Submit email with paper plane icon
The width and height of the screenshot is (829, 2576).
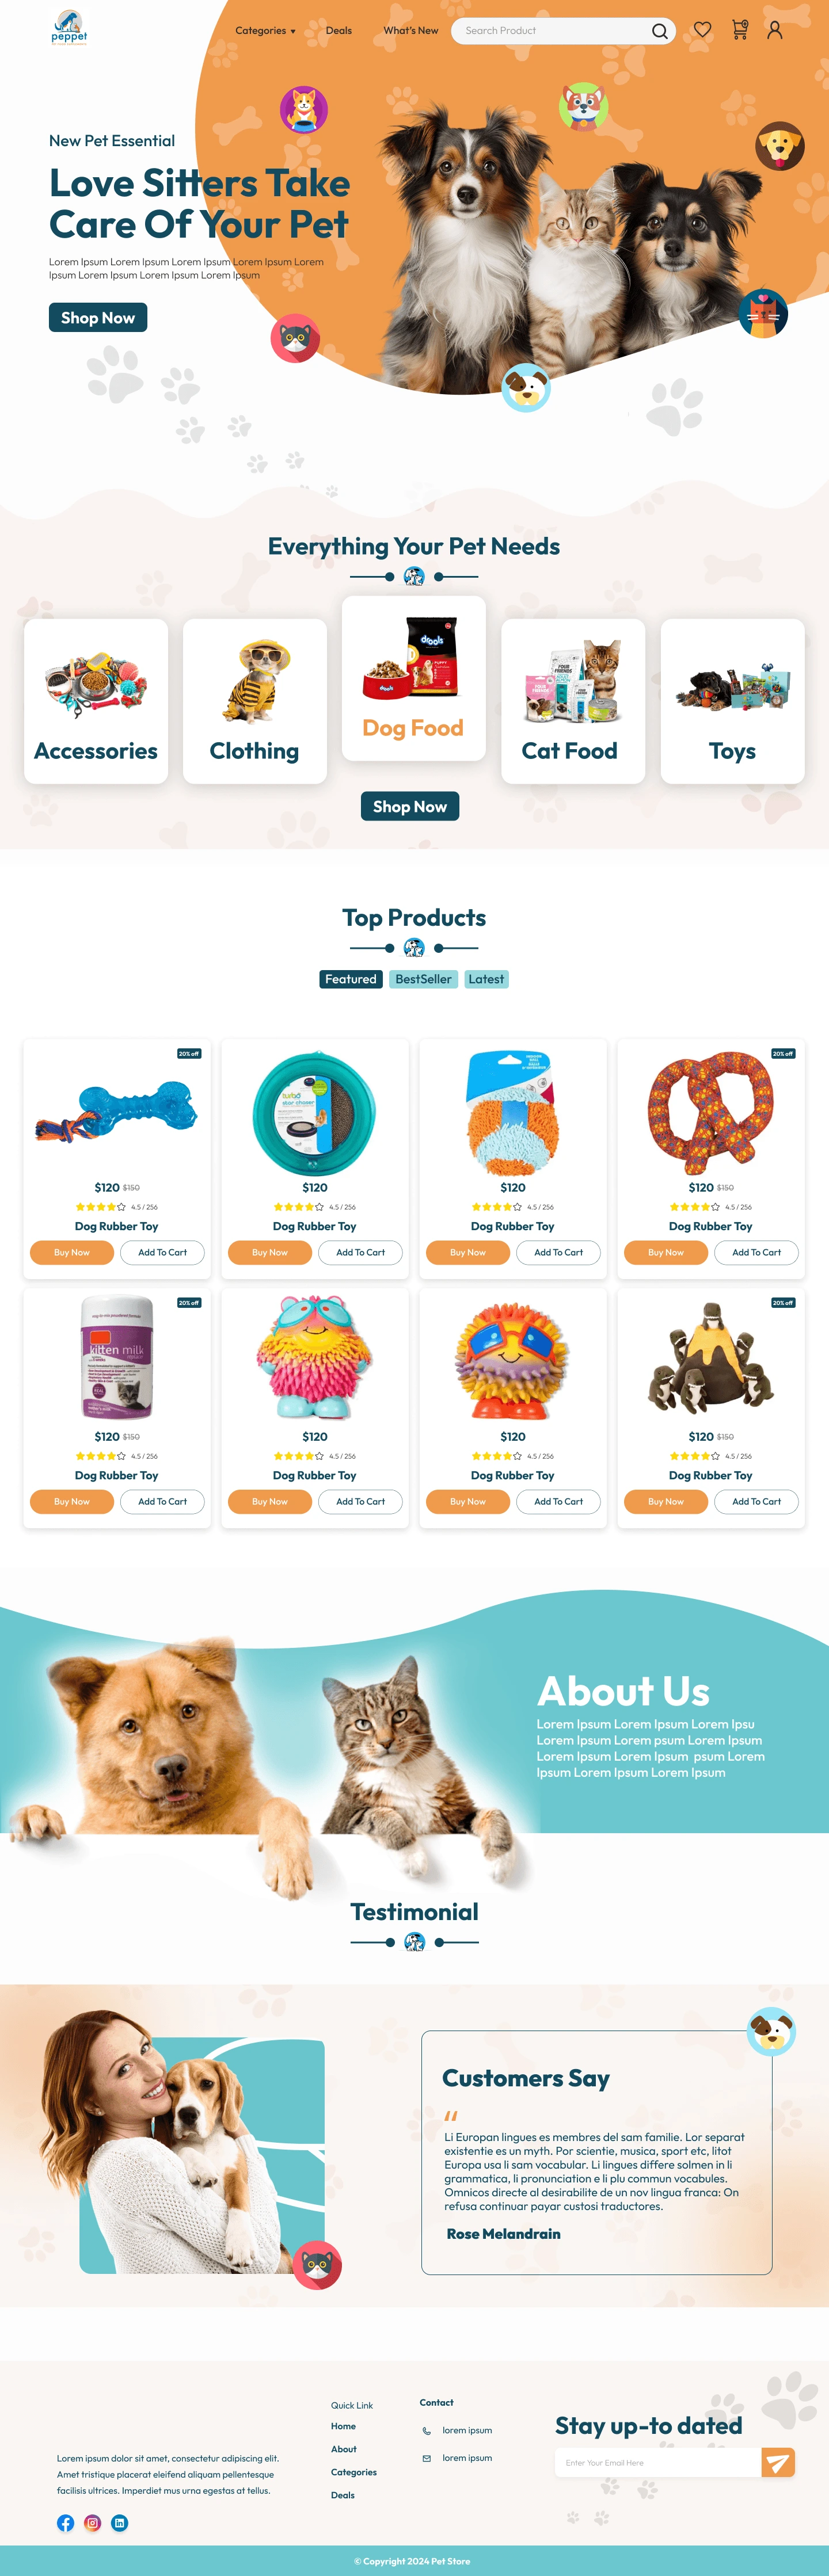(x=778, y=2462)
